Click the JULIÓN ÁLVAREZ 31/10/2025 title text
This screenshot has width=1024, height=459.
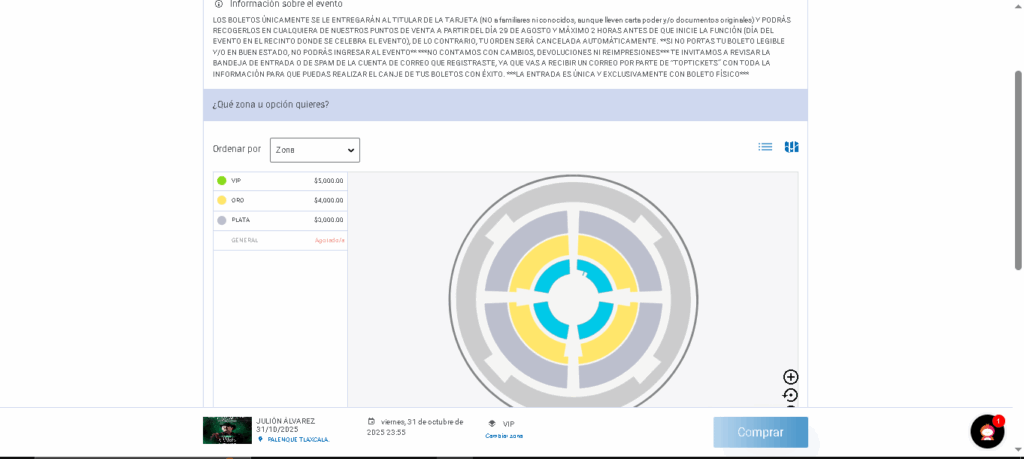point(285,425)
